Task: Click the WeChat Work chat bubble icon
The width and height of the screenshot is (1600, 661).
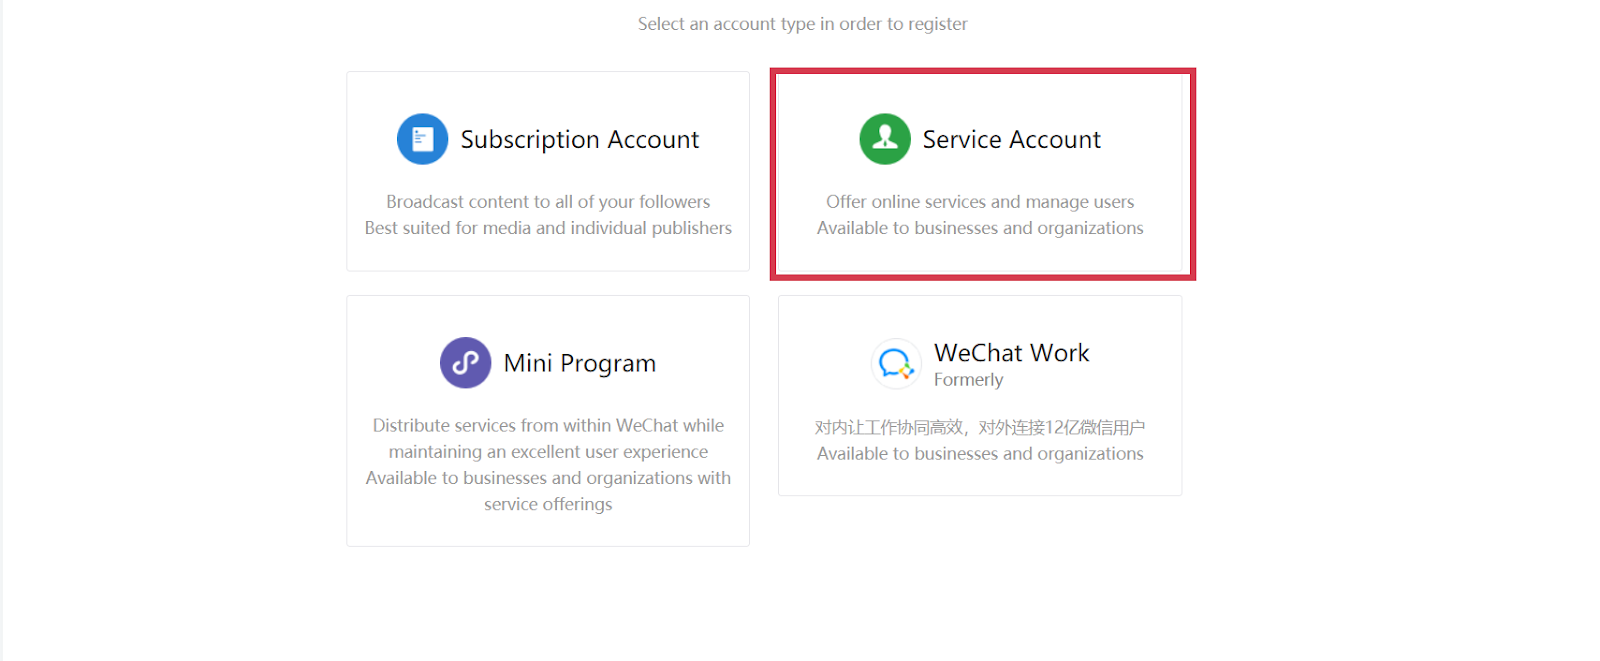Action: pos(896,364)
